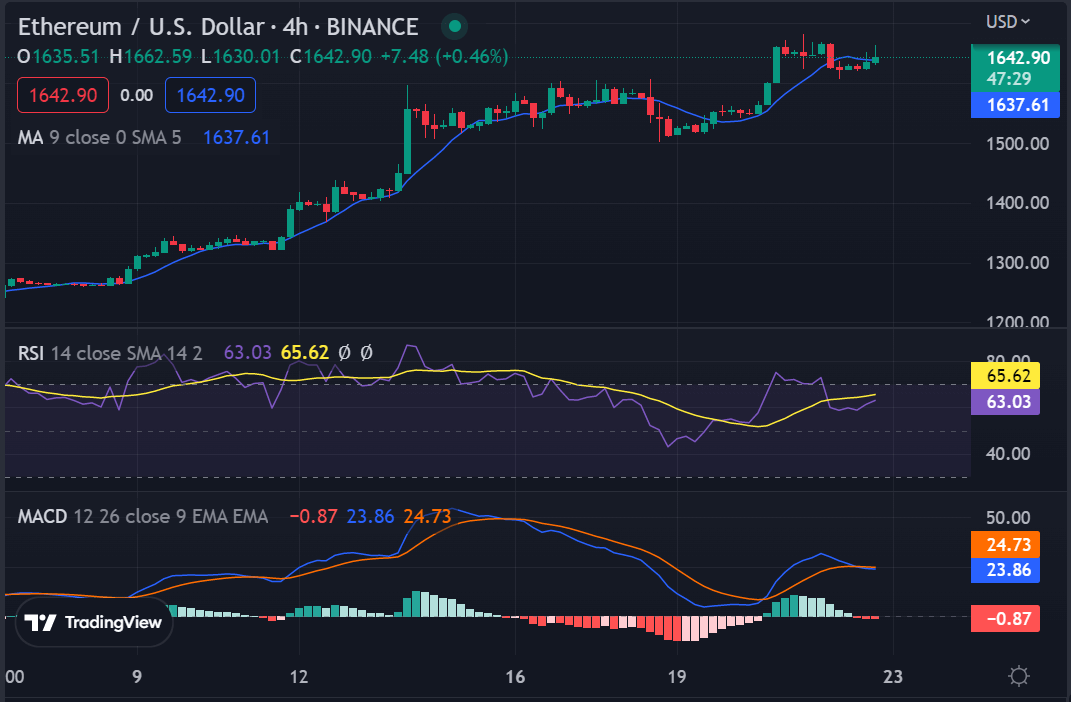Click the blue 1642.90 buy price box
The image size is (1071, 702).
click(210, 96)
